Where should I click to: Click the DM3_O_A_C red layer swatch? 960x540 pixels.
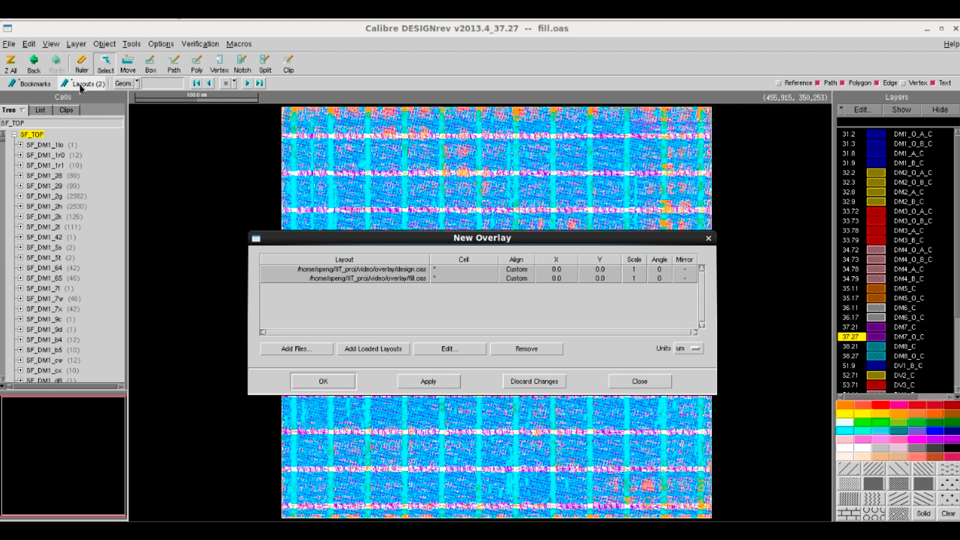876,211
